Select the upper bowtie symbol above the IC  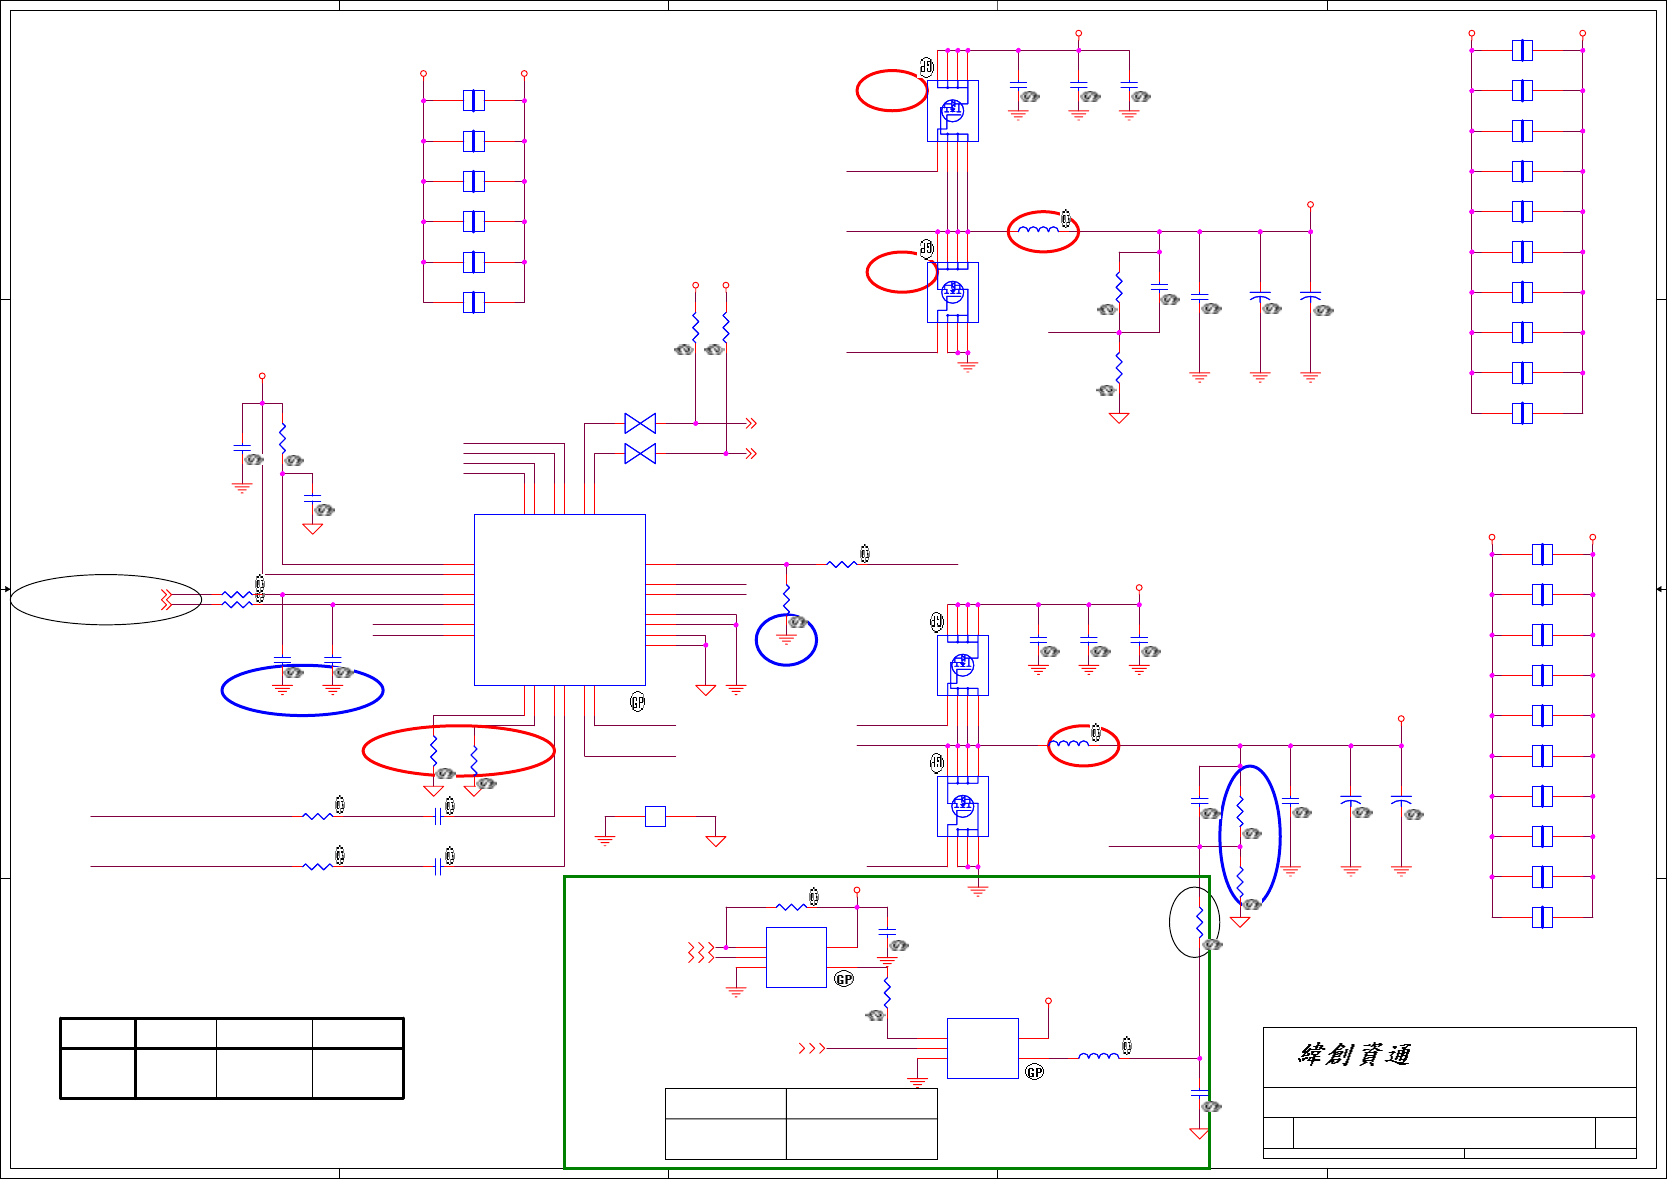point(640,423)
